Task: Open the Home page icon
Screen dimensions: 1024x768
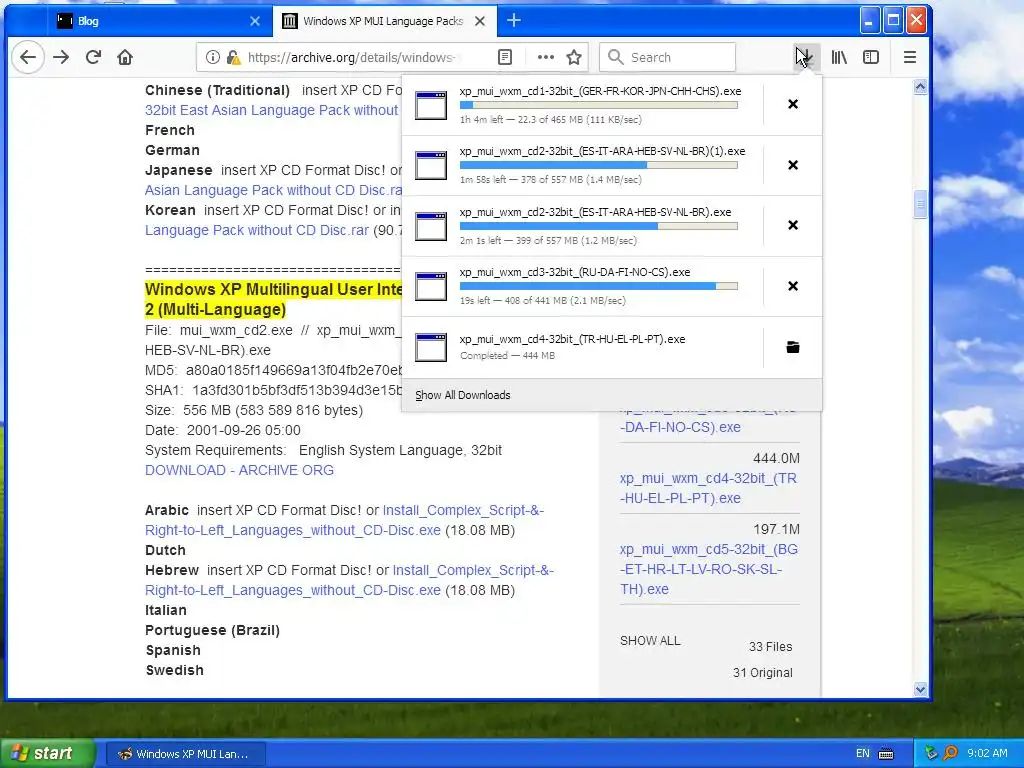Action: [125, 57]
